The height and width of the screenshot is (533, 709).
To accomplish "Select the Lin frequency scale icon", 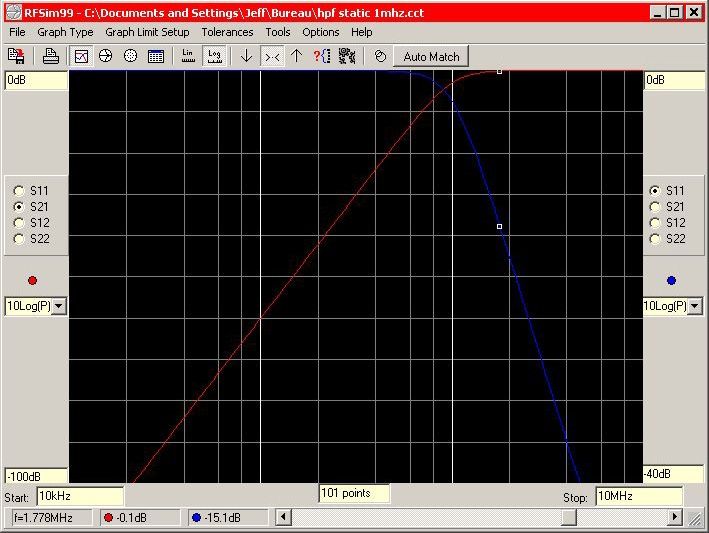I will pyautogui.click(x=188, y=56).
